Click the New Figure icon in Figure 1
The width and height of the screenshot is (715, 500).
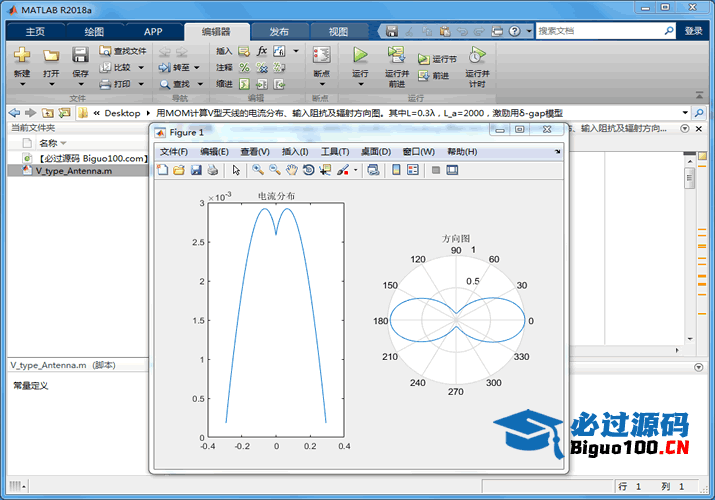(x=162, y=170)
